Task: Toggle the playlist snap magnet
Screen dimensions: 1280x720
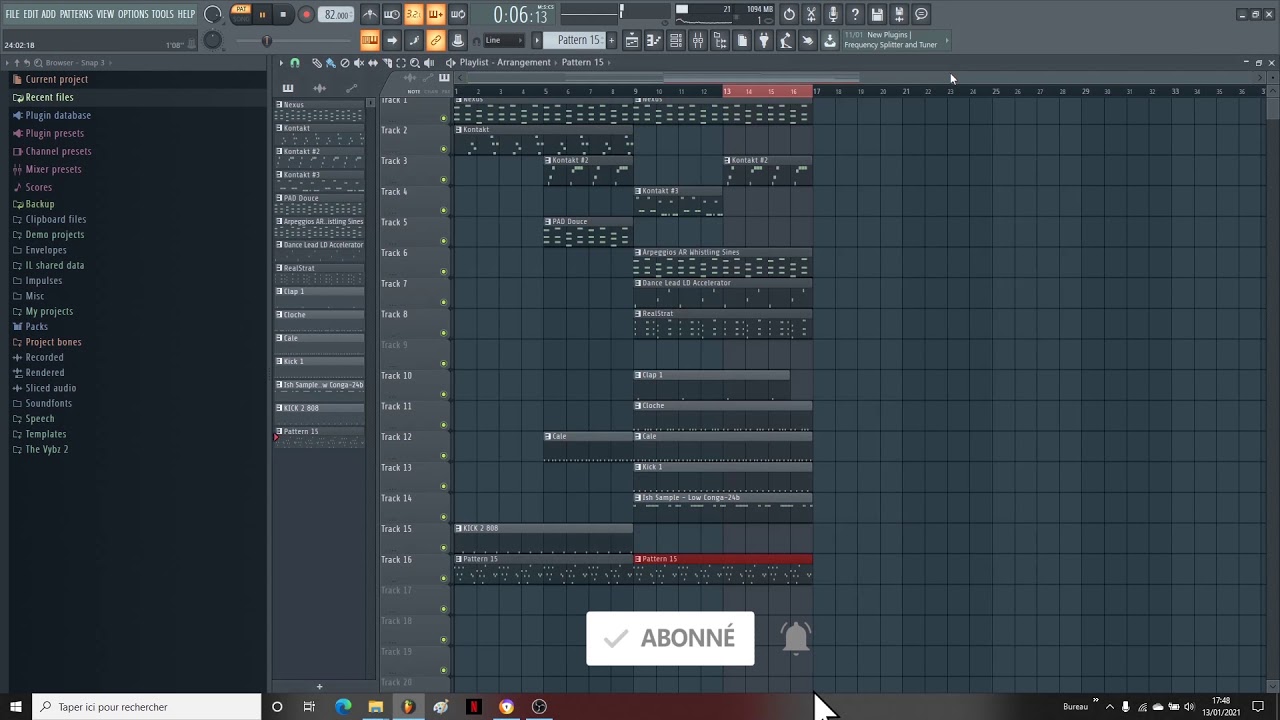Action: coord(294,63)
